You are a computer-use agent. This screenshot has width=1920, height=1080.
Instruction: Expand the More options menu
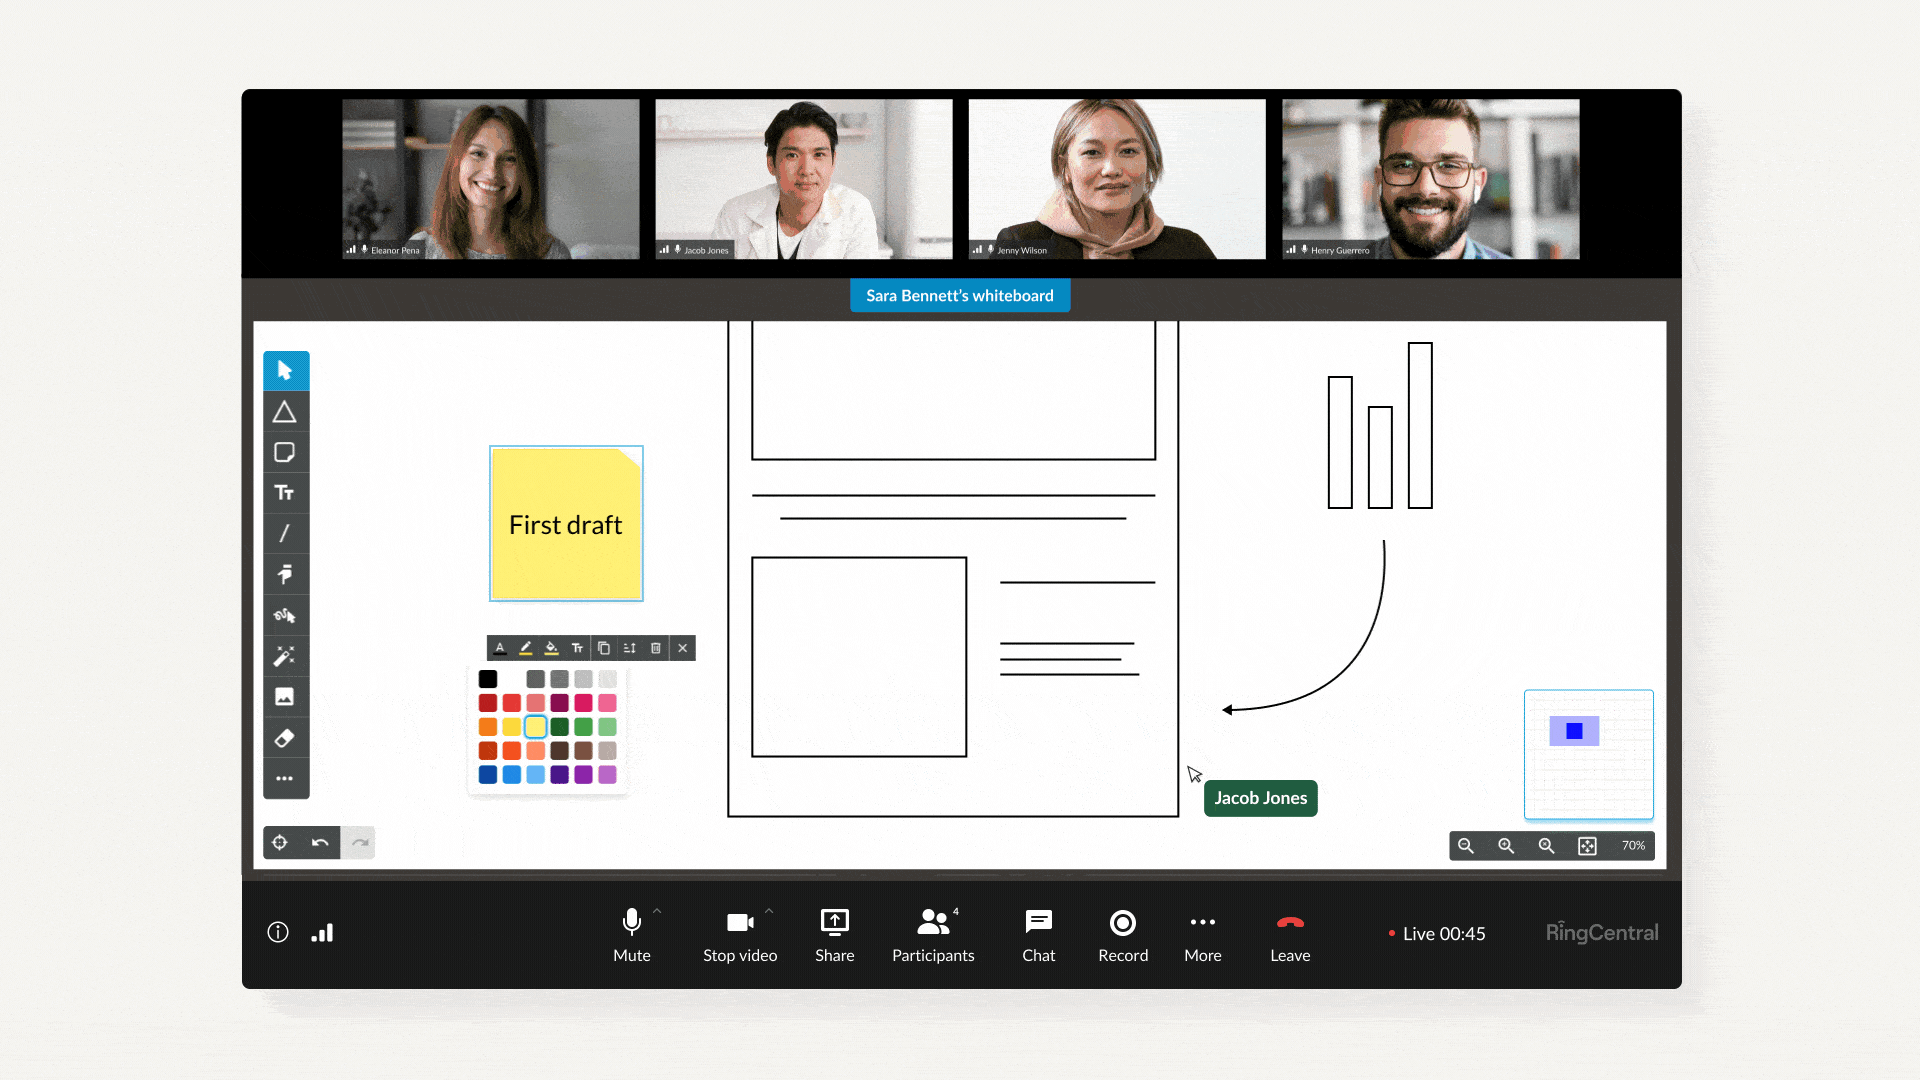click(1201, 932)
